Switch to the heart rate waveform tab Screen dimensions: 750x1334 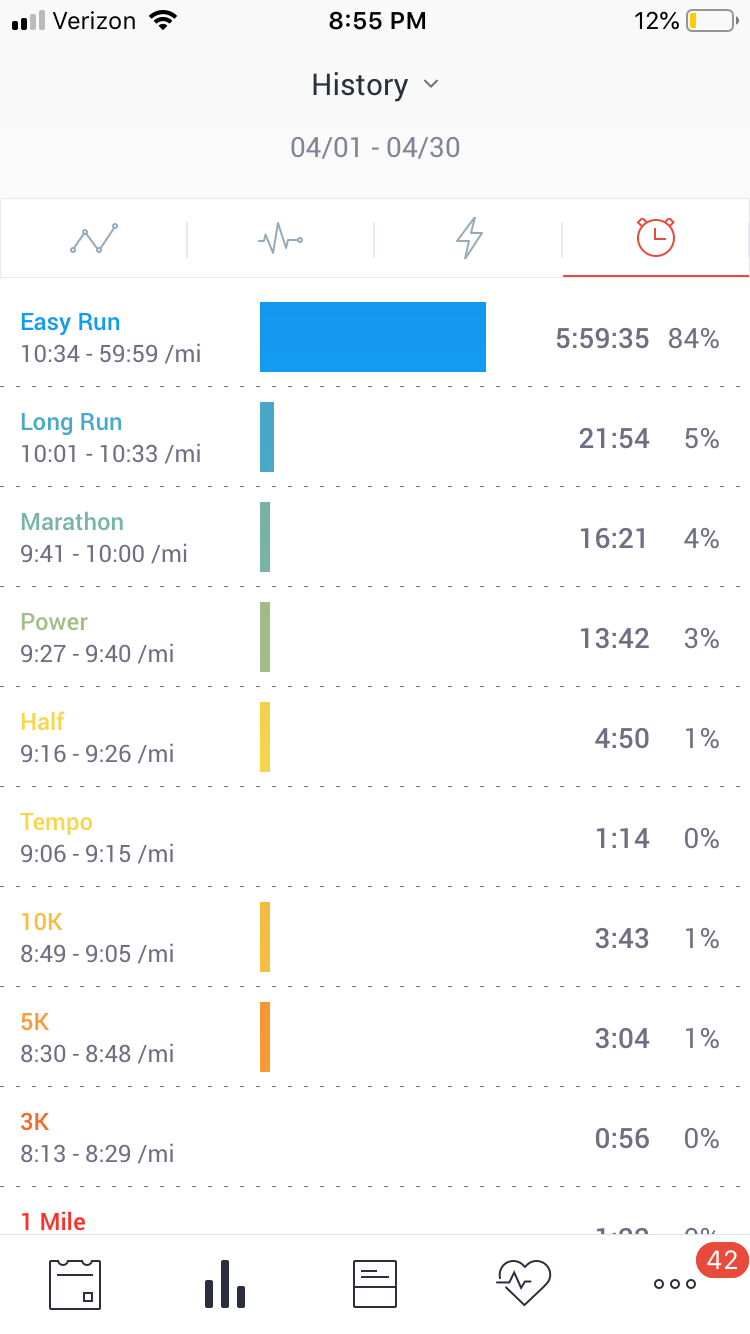[x=281, y=239]
